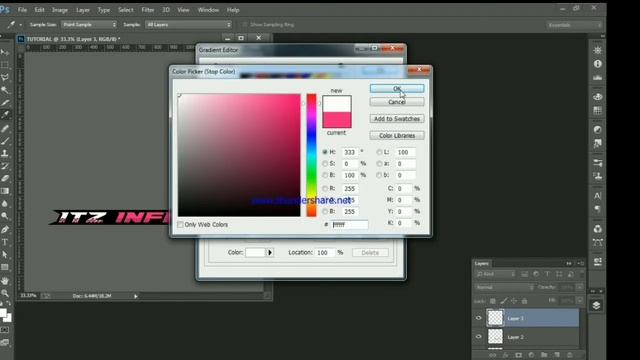
Task: Select the R red radio button
Action: pyautogui.click(x=325, y=188)
